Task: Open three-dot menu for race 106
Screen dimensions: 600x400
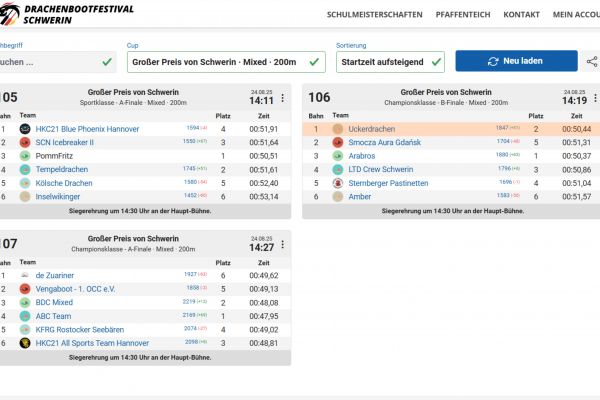Action: (595, 98)
